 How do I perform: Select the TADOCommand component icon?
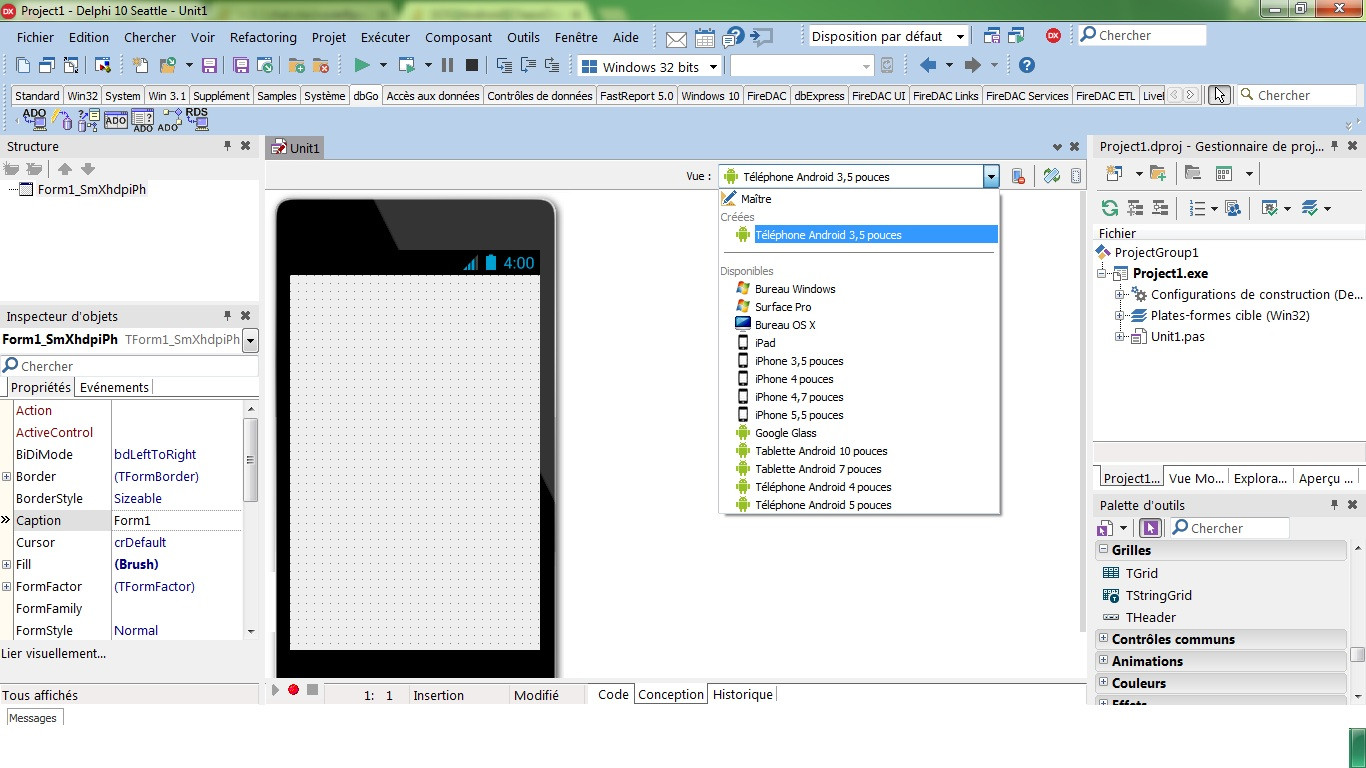pos(62,120)
